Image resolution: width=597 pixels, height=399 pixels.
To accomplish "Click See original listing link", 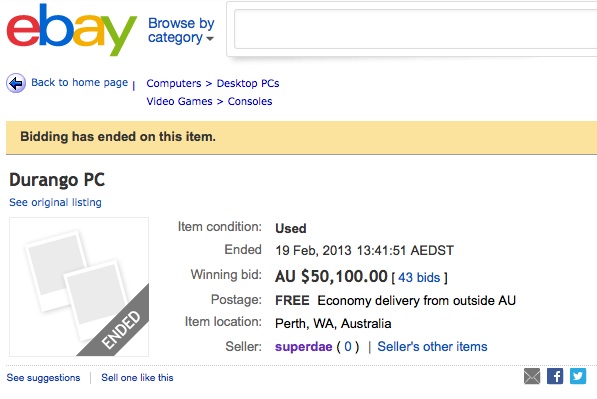I will click(55, 202).
